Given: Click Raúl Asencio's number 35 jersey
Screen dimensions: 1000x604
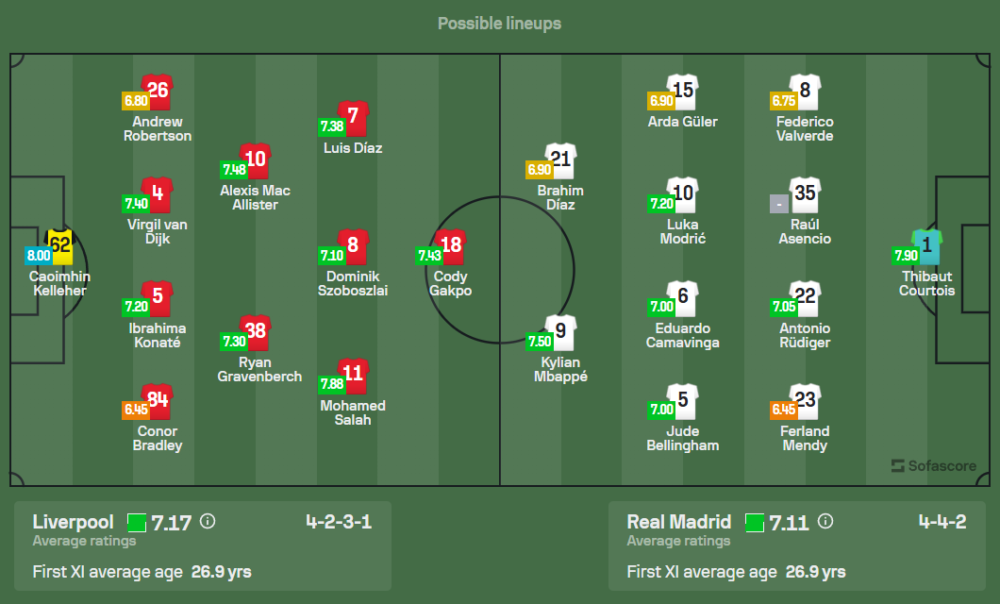Looking at the screenshot, I should [804, 194].
